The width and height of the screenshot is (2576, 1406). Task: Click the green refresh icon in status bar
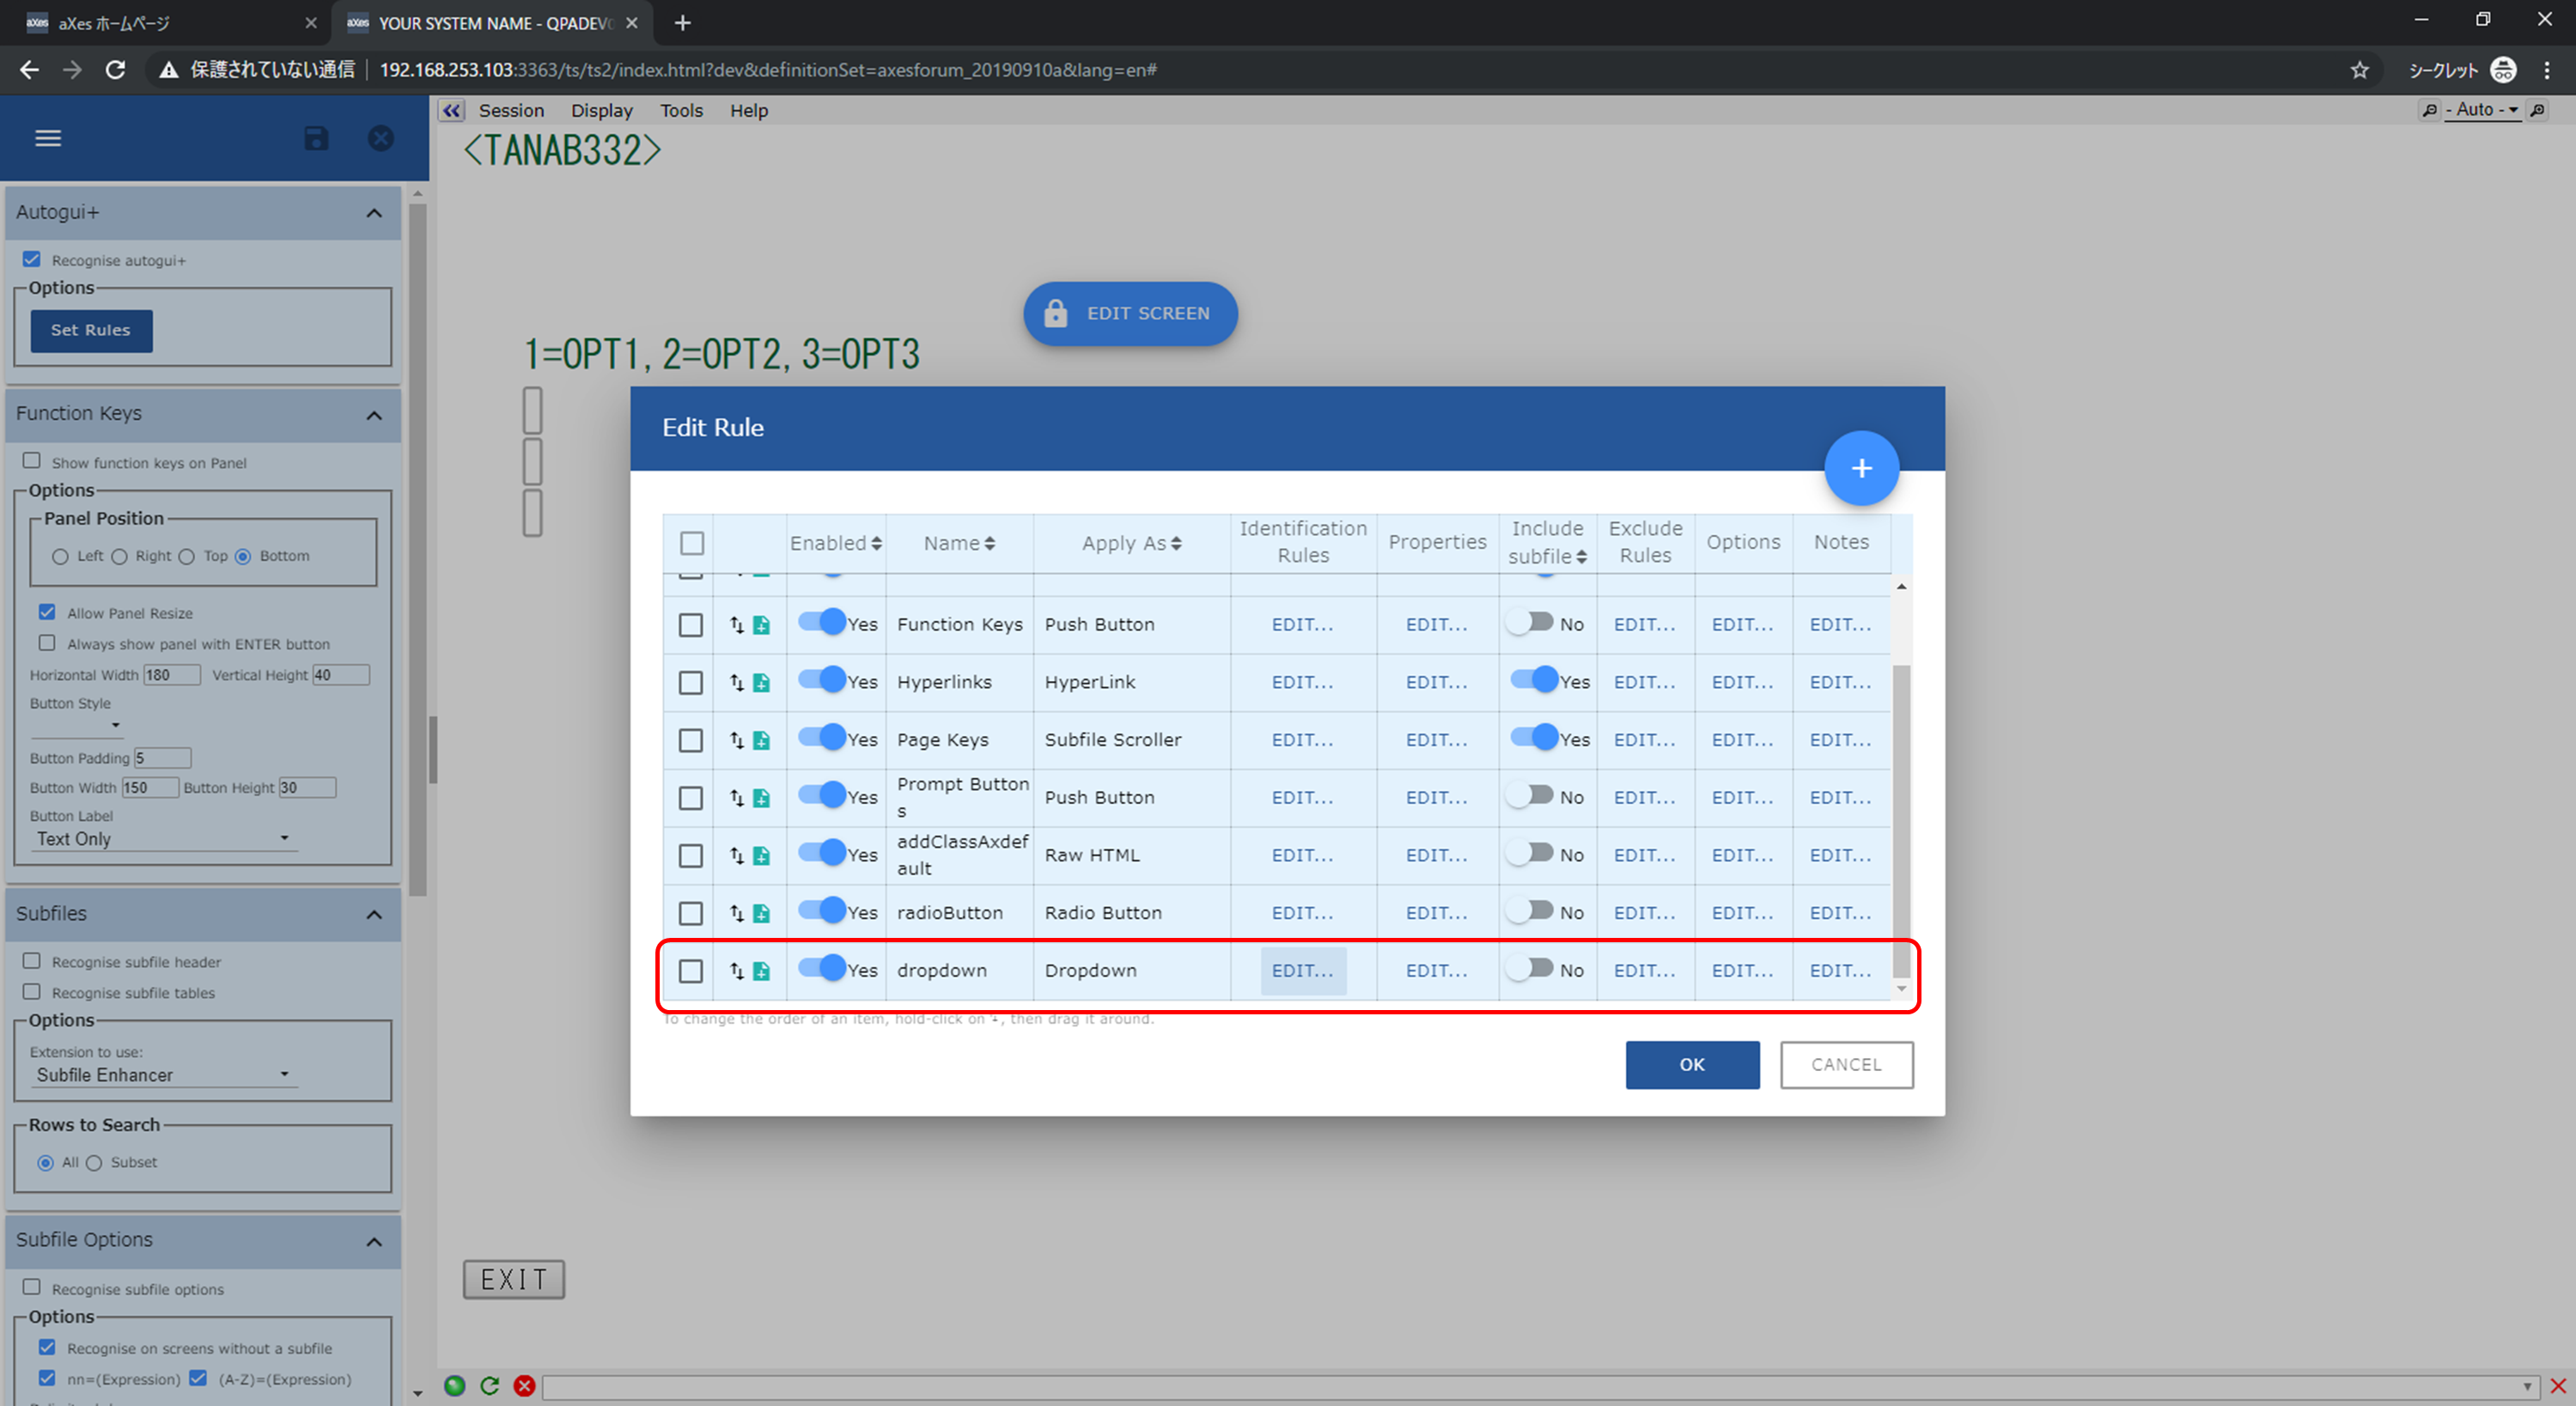(x=489, y=1385)
